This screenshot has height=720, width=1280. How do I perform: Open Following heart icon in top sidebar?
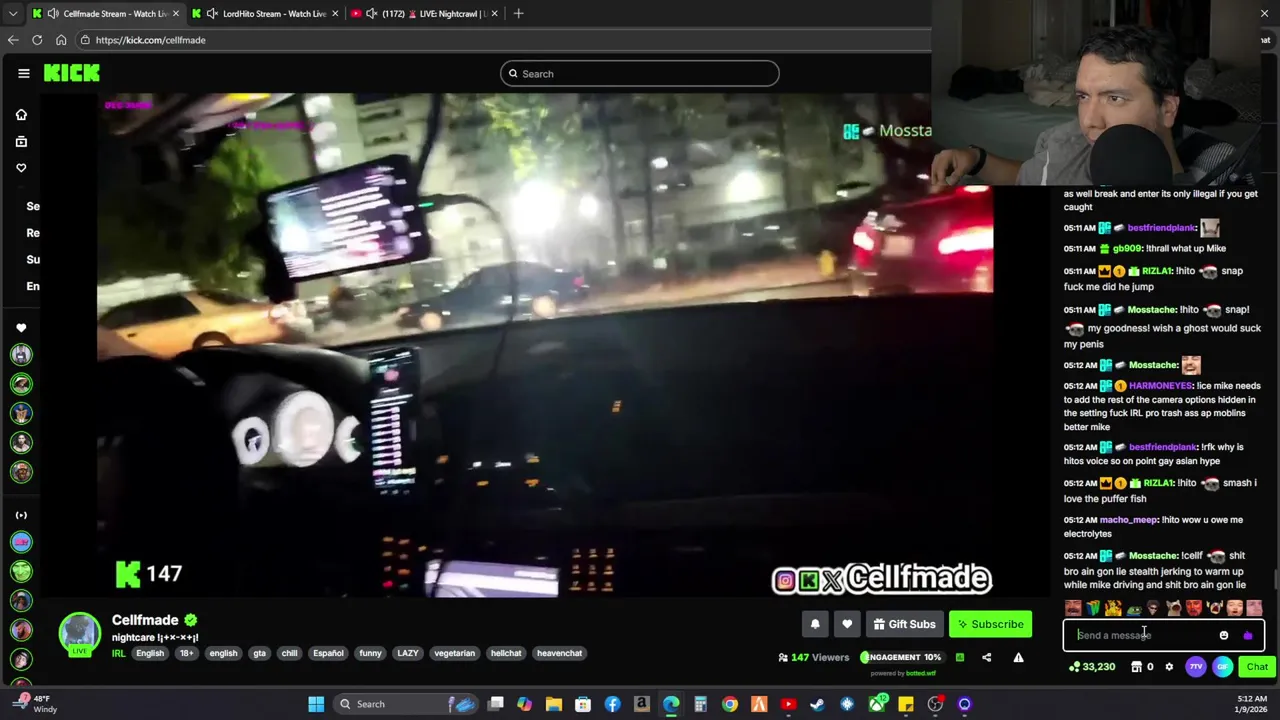[x=21, y=168]
